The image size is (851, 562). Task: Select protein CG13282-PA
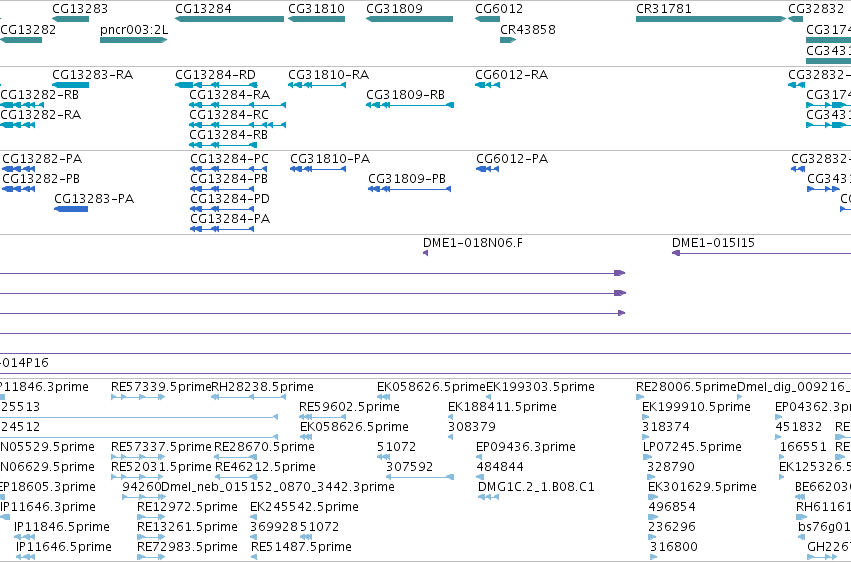(18, 169)
